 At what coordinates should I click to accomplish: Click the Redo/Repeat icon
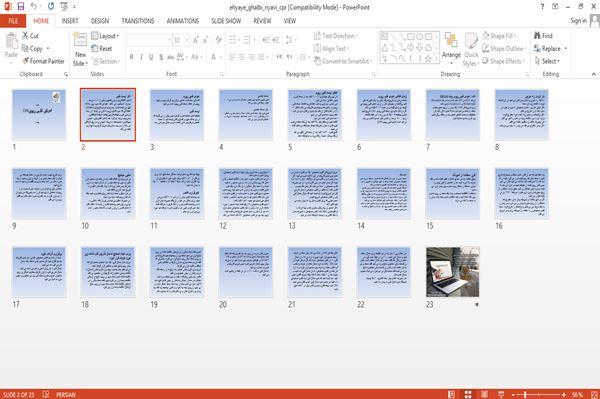(51, 6)
